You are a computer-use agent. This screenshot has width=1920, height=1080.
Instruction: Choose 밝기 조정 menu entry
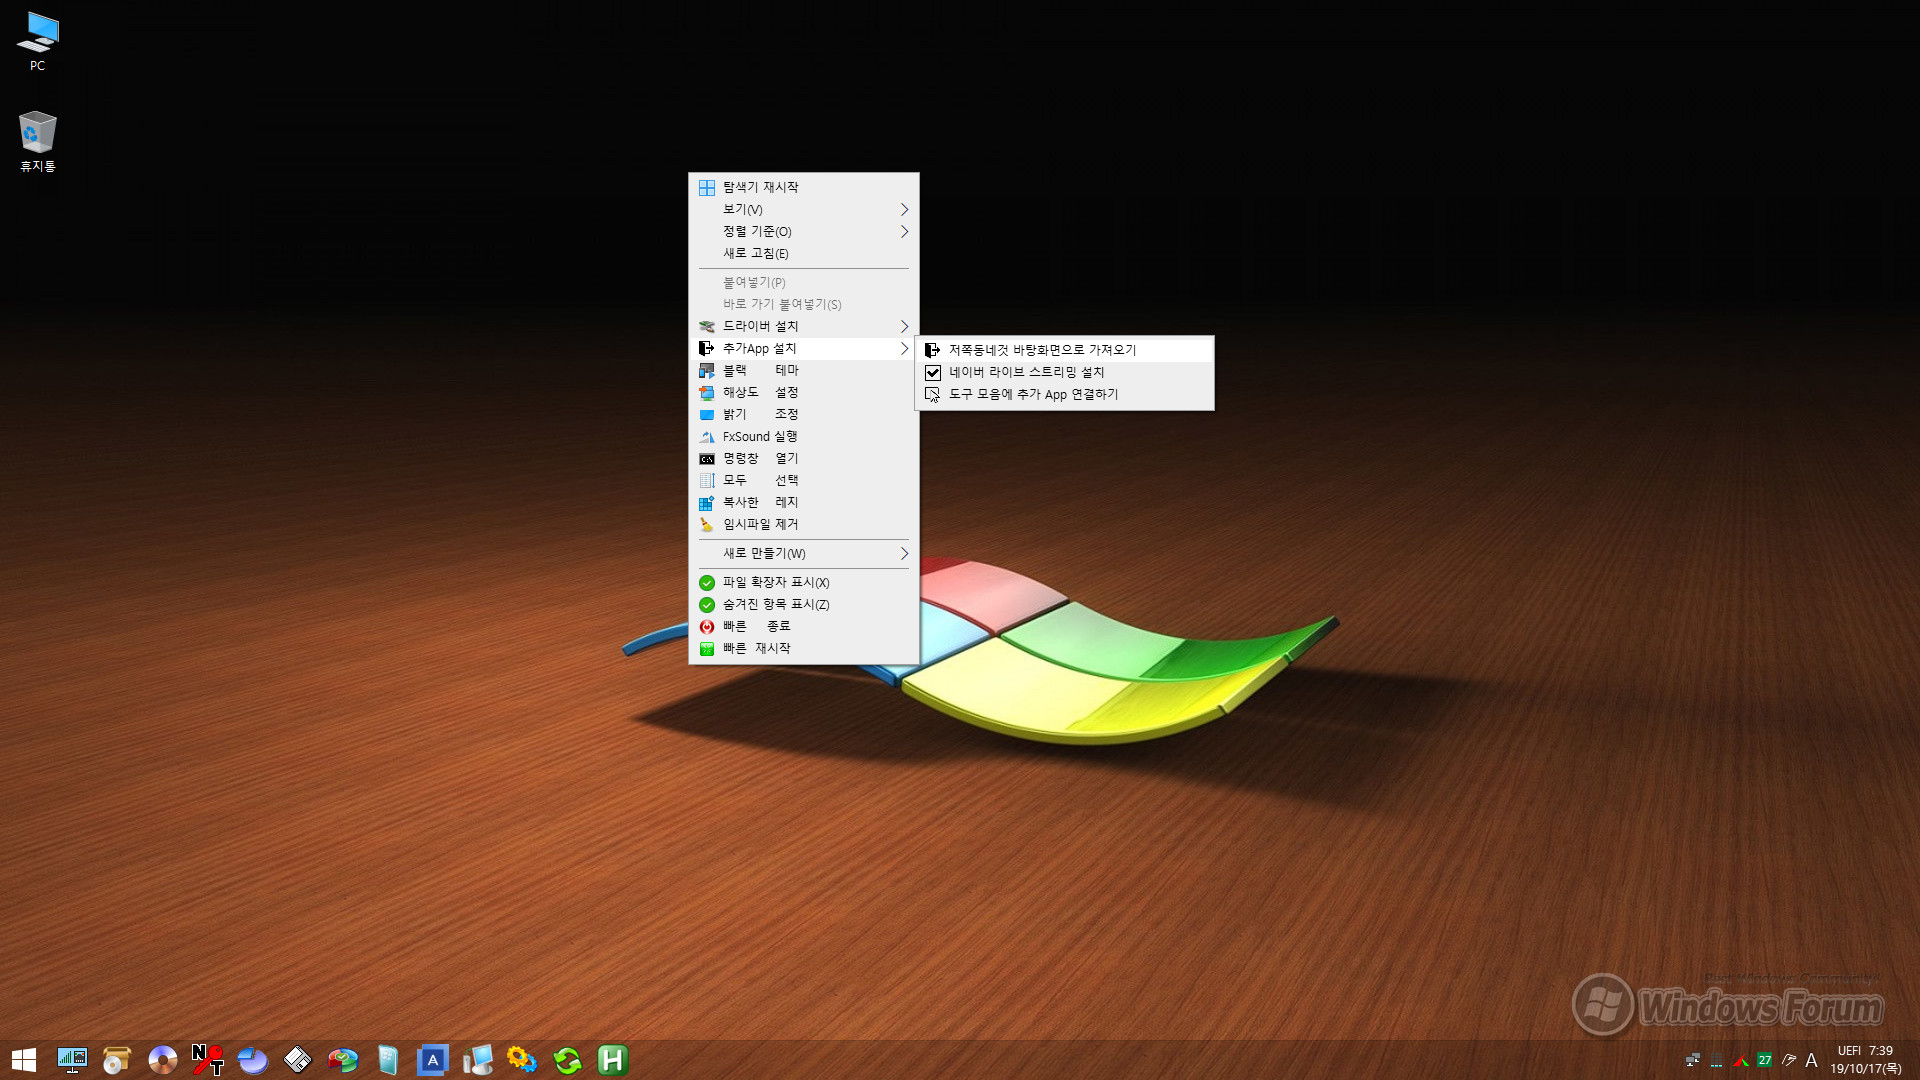point(803,414)
